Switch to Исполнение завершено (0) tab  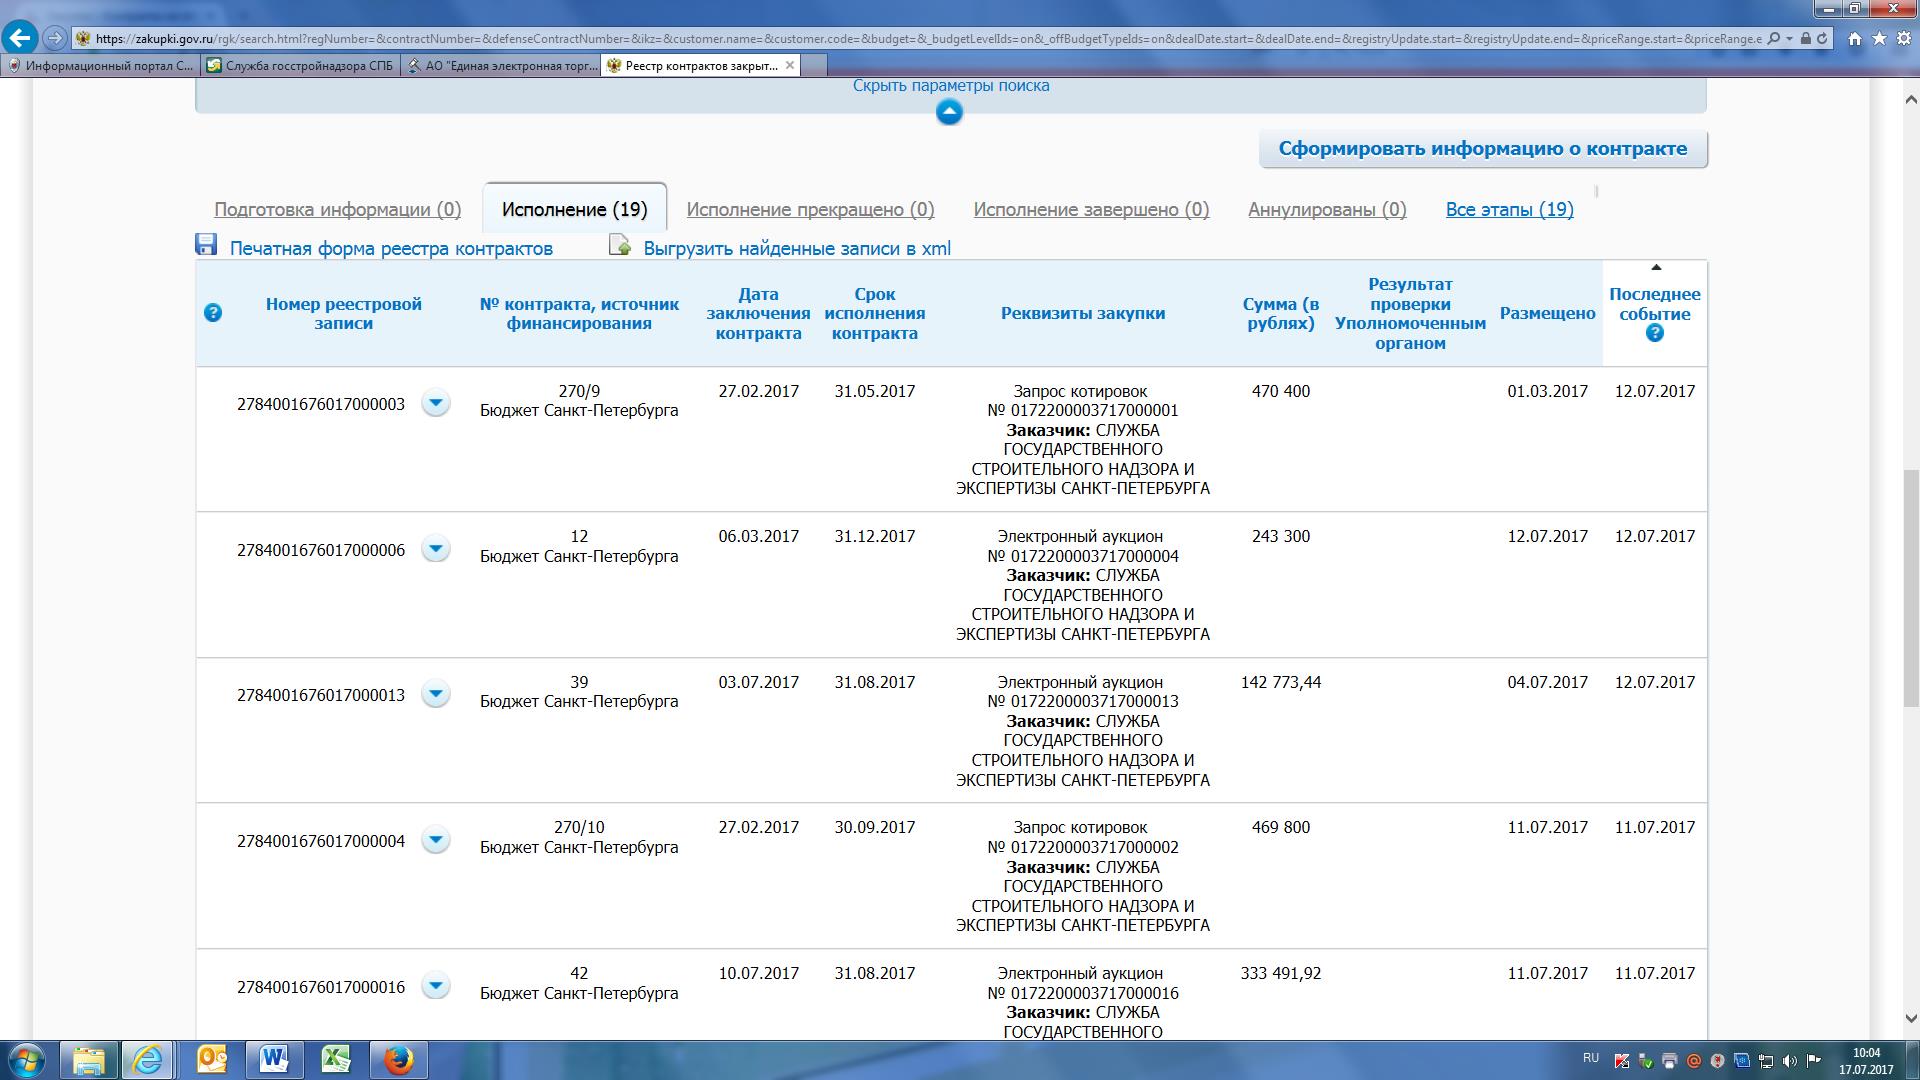click(1091, 210)
